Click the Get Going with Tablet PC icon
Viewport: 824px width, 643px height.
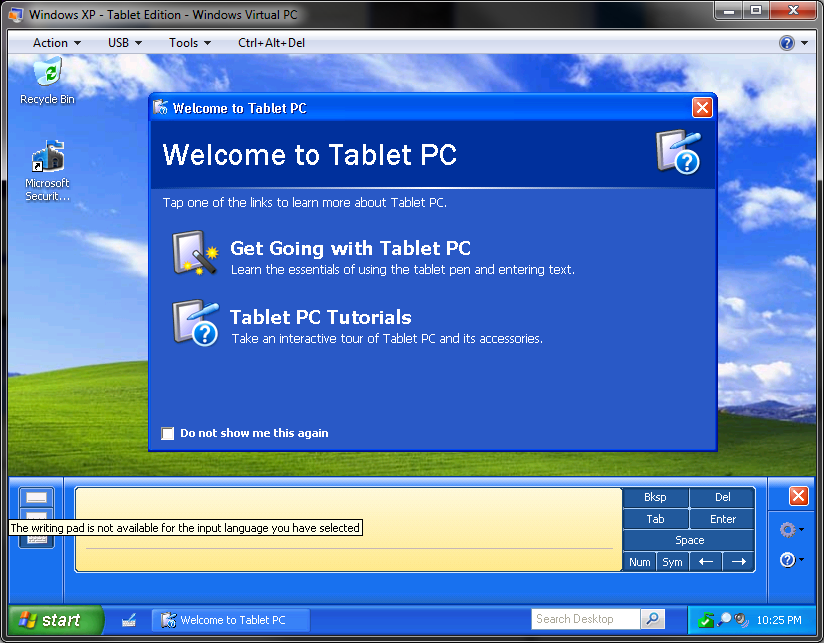[x=195, y=253]
